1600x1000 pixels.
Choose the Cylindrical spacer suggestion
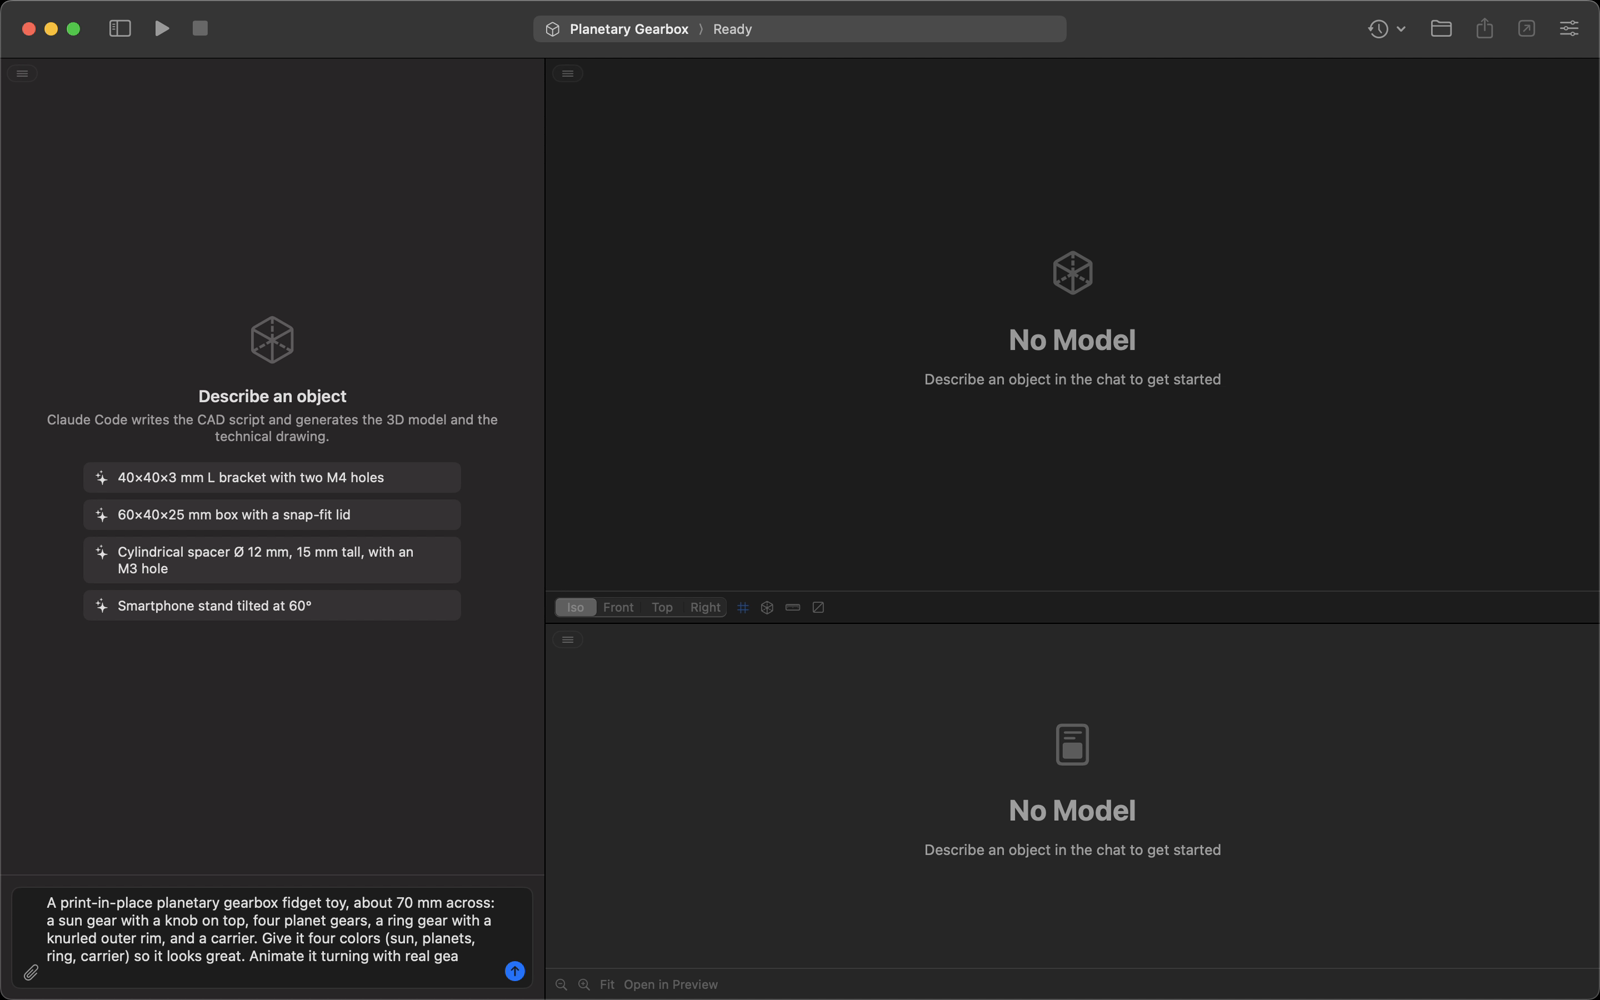click(x=272, y=560)
